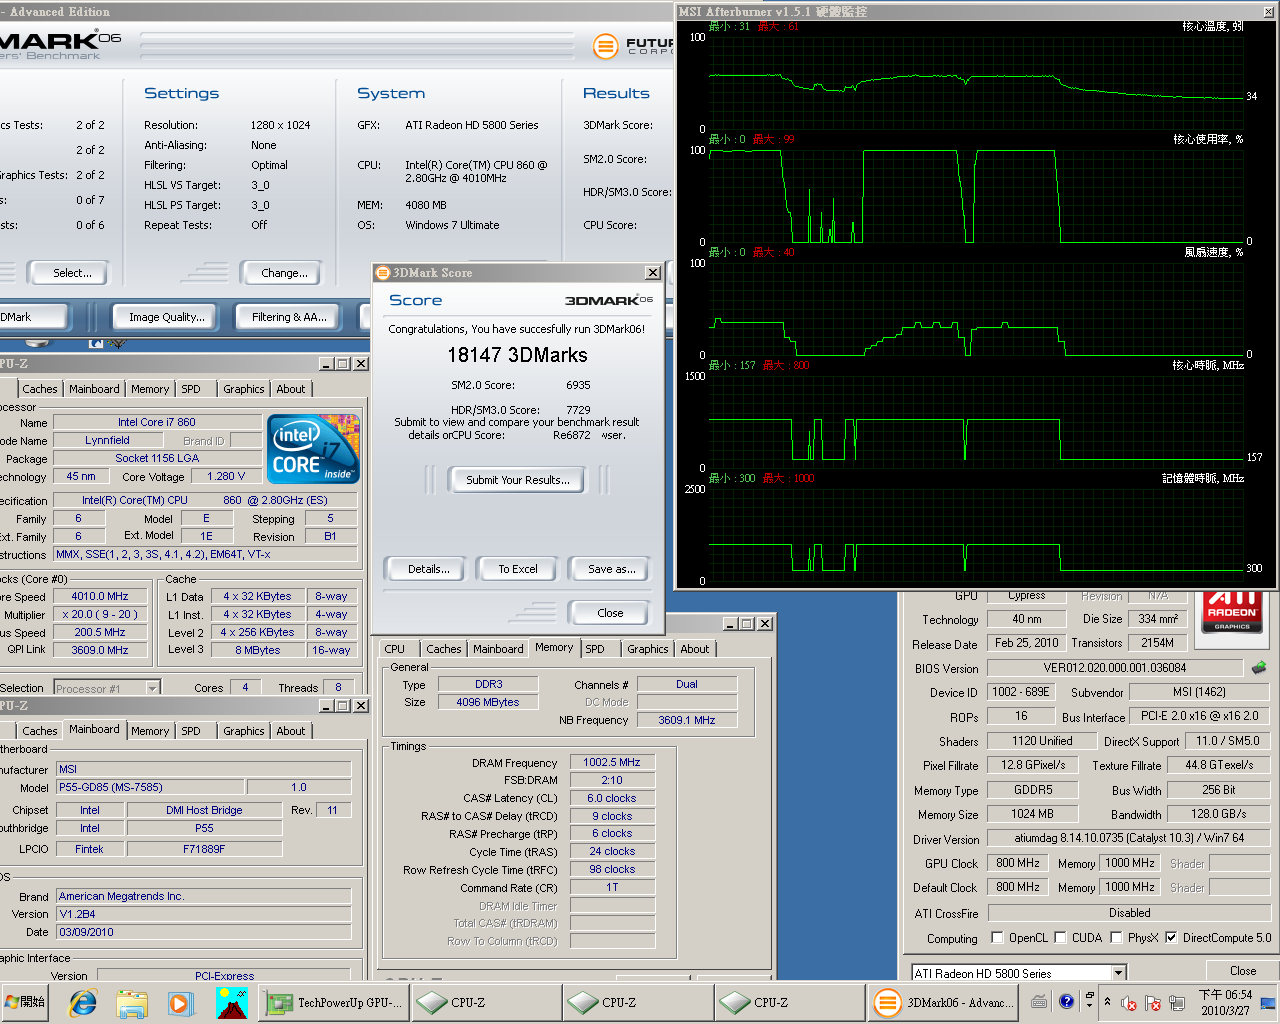Click the network status tray icon
Image resolution: width=1280 pixels, height=1024 pixels.
(1177, 1003)
